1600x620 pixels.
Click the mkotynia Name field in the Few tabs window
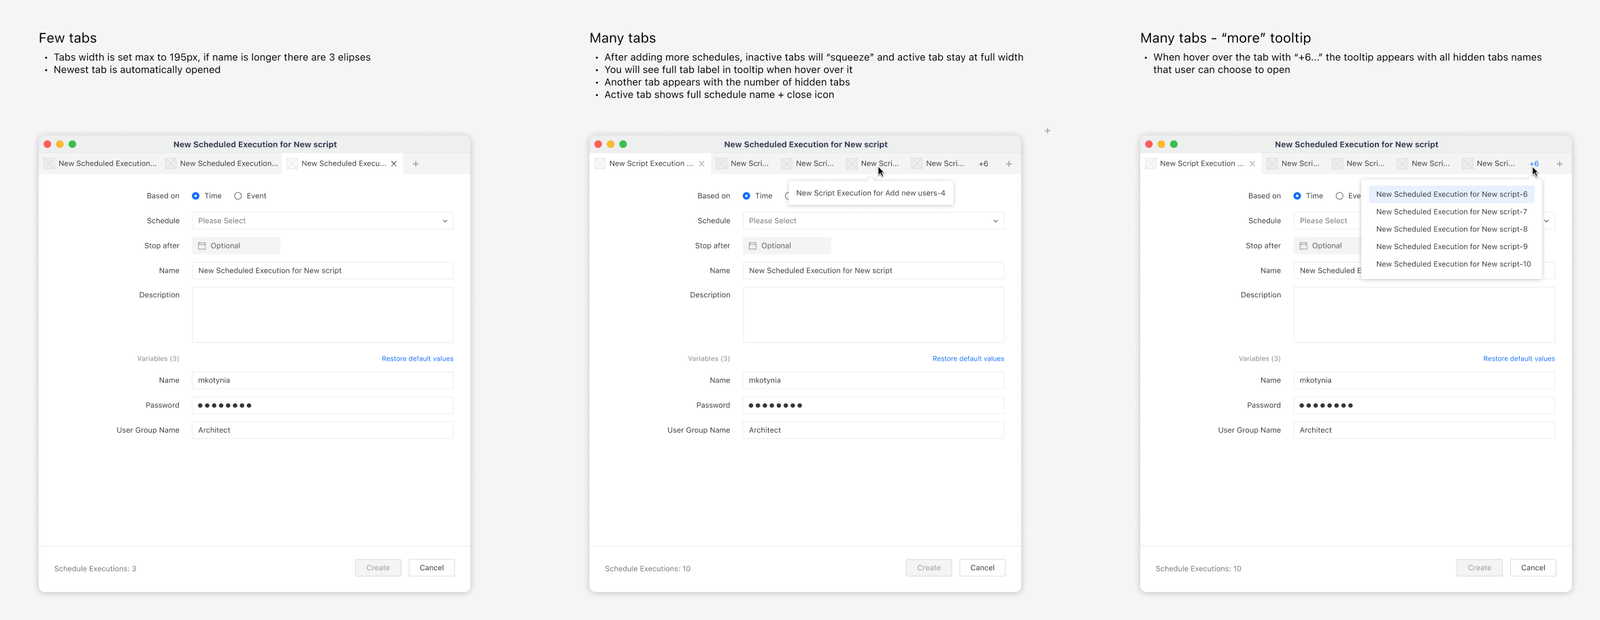323,381
